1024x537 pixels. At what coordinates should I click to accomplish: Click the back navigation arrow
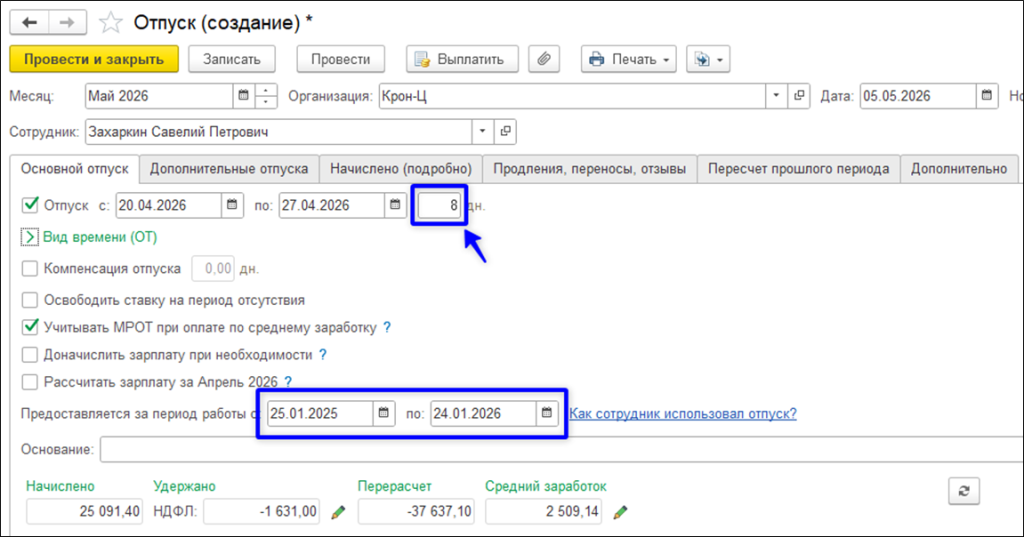29,23
